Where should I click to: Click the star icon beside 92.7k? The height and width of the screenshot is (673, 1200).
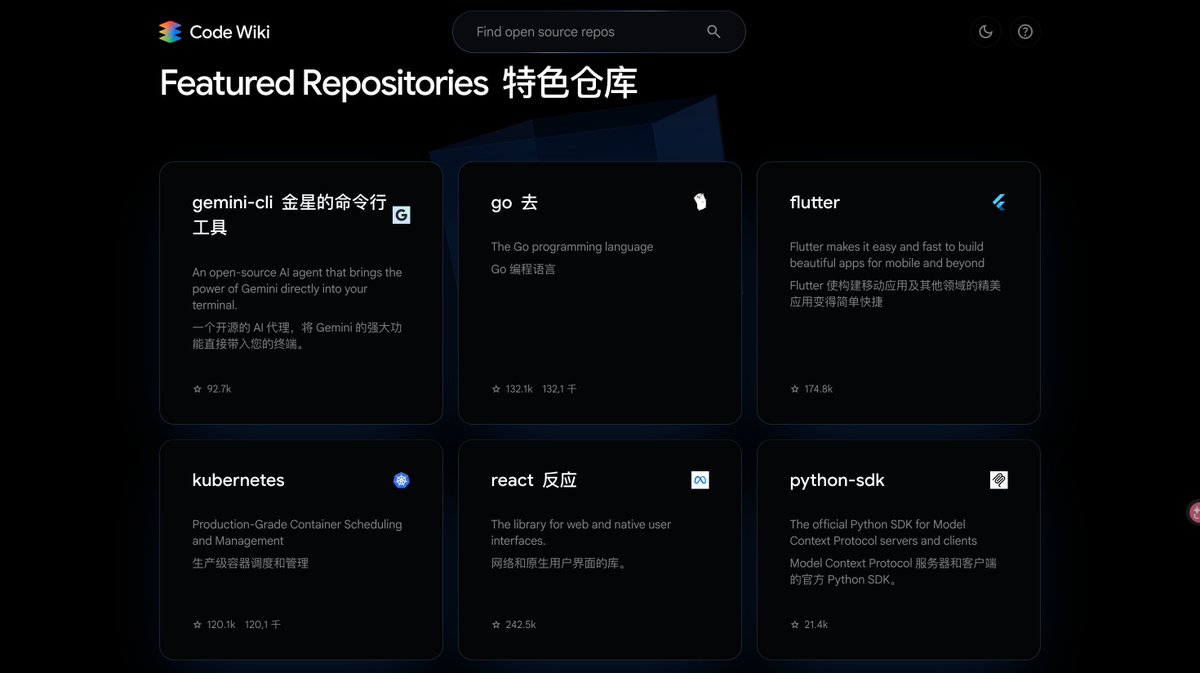tap(197, 389)
